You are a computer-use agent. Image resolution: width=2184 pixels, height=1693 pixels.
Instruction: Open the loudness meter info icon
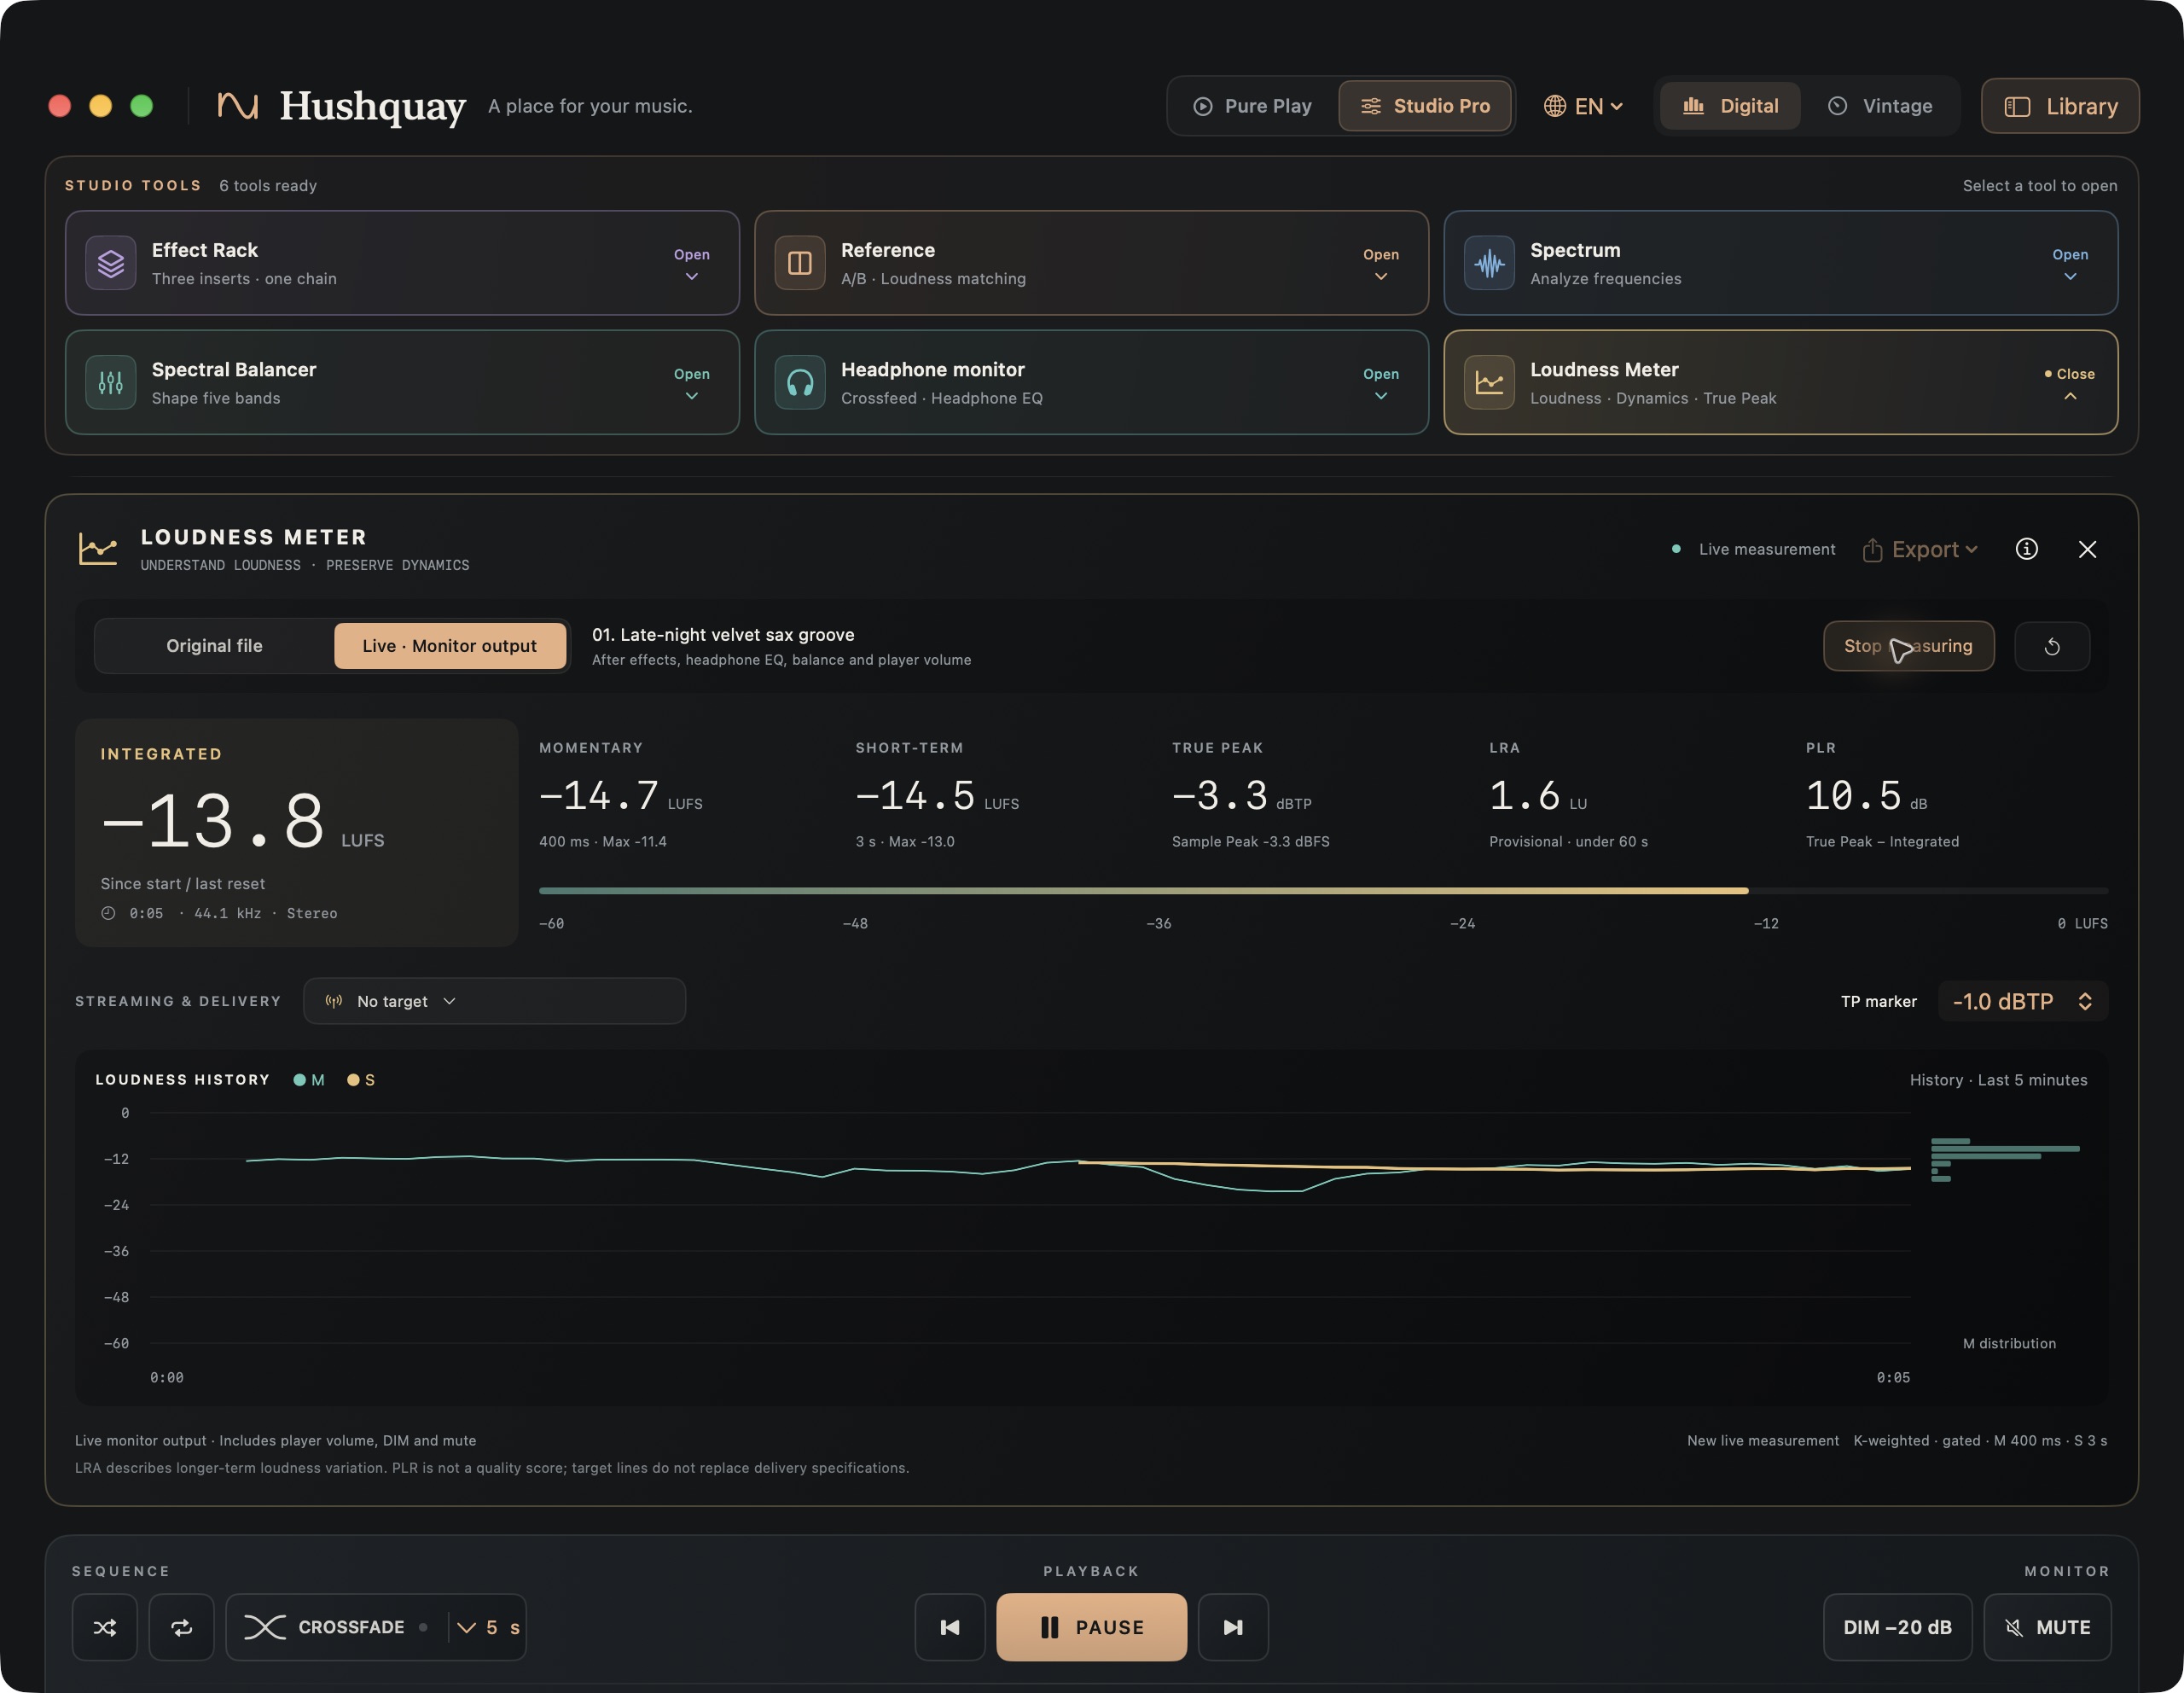(2026, 549)
